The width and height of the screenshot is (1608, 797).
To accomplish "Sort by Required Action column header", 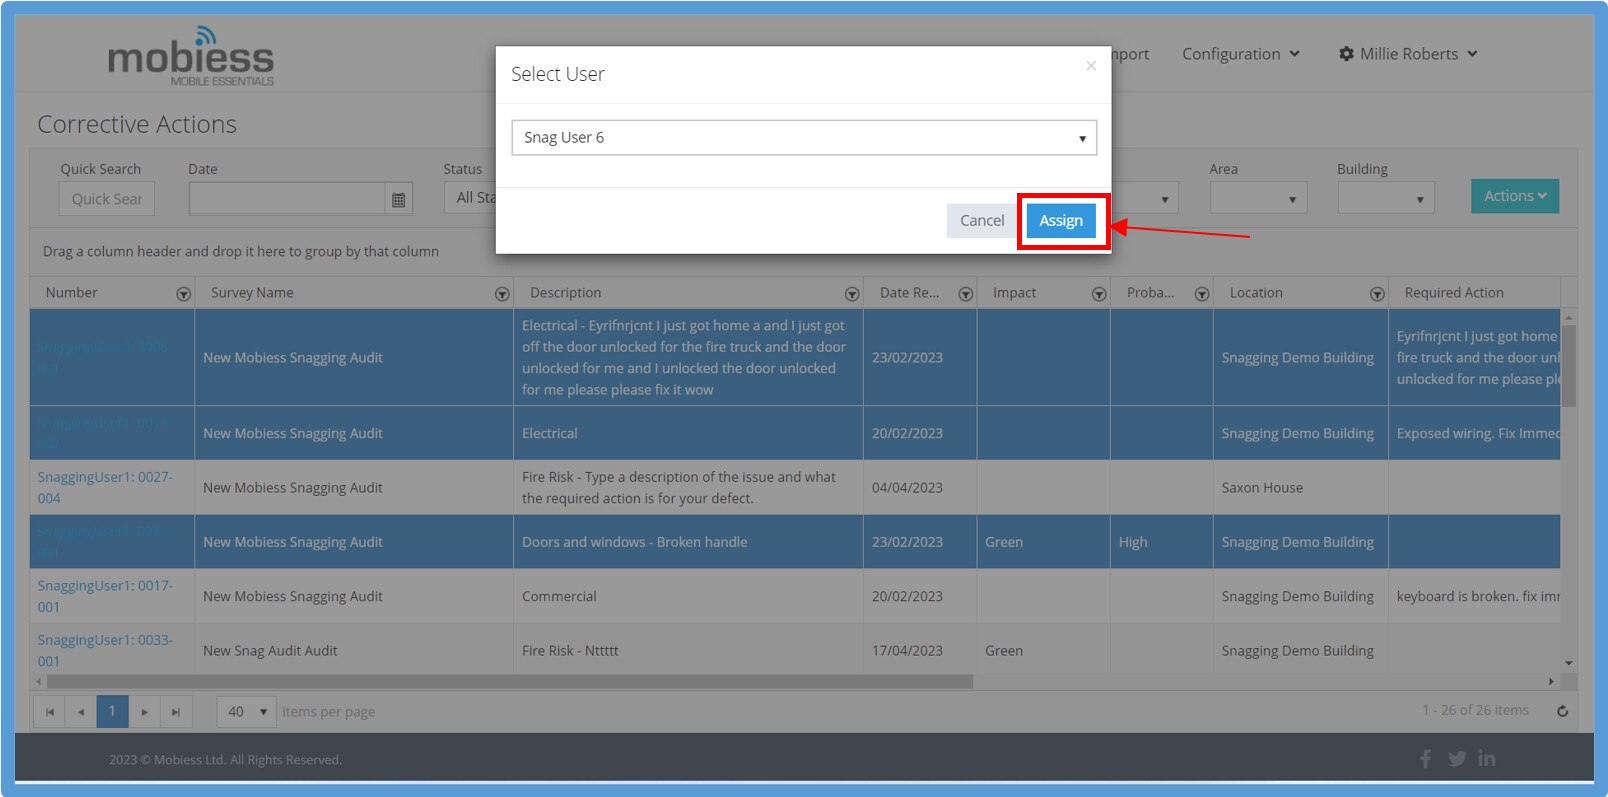I will point(1454,293).
